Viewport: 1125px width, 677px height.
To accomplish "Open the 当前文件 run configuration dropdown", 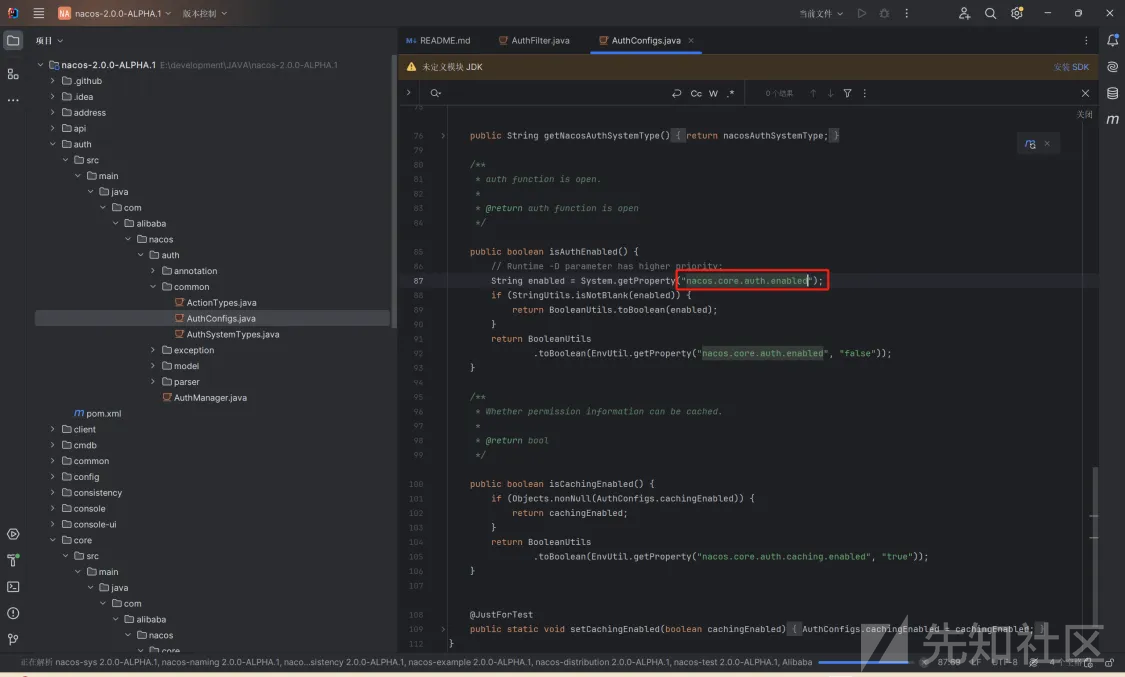I will 821,13.
